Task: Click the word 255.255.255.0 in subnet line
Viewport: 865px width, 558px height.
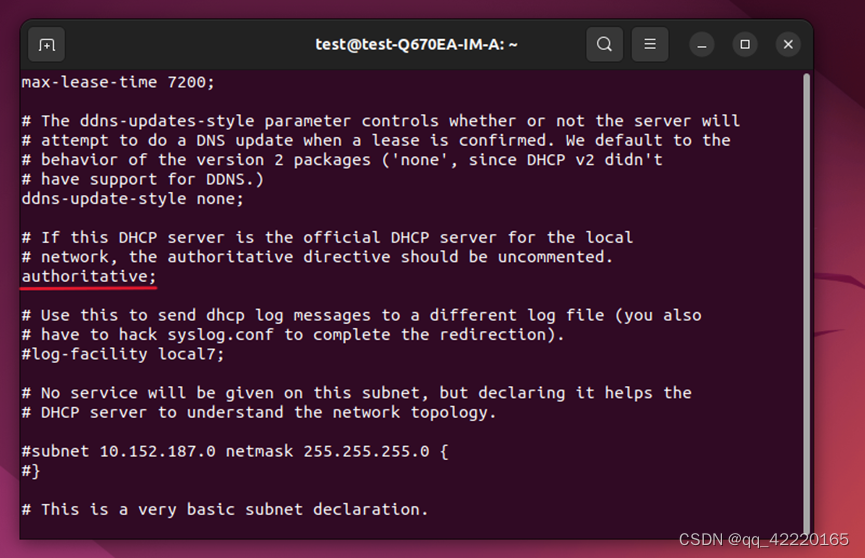Action: click(x=366, y=451)
